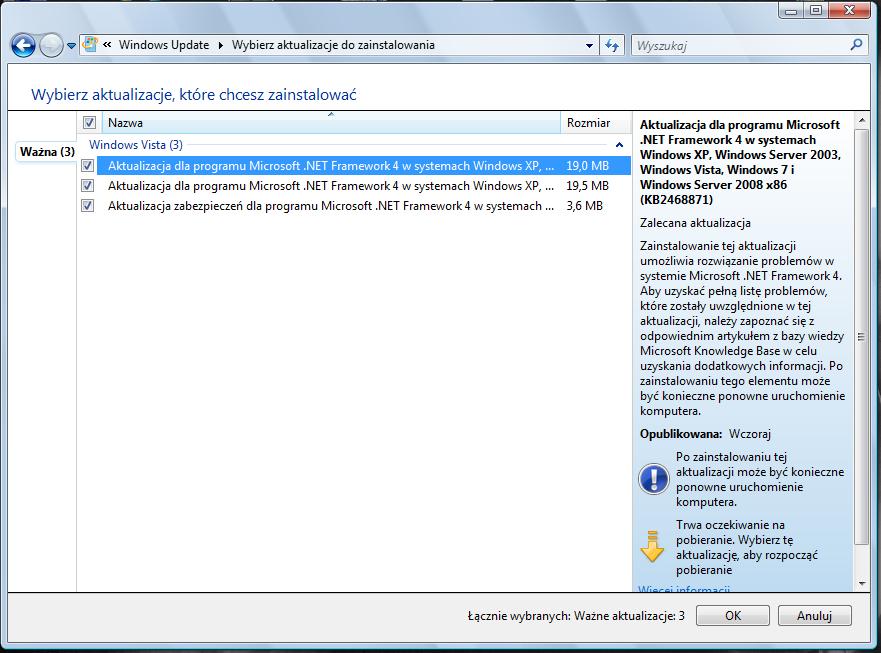Minimize the Windows Update window
This screenshot has width=881, height=653.
click(x=791, y=10)
